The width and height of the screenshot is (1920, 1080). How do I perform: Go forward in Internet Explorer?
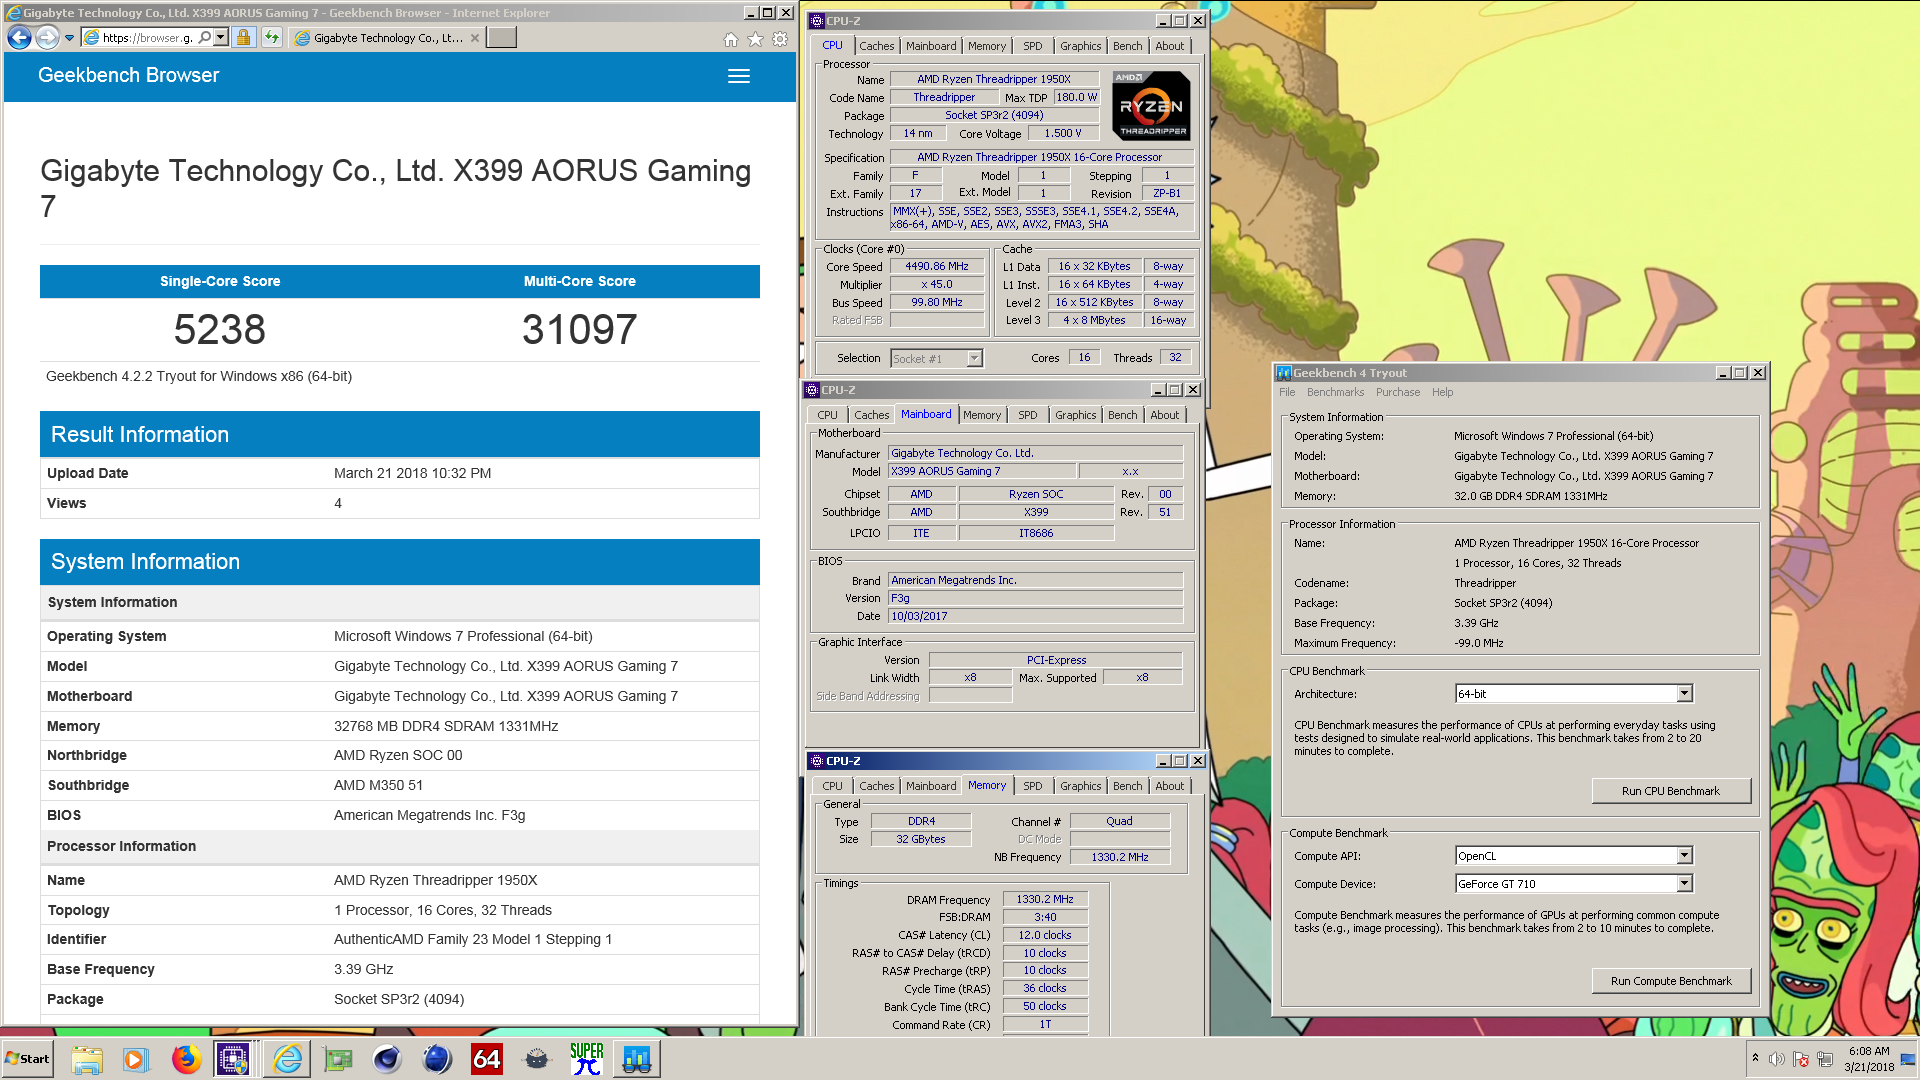tap(47, 38)
